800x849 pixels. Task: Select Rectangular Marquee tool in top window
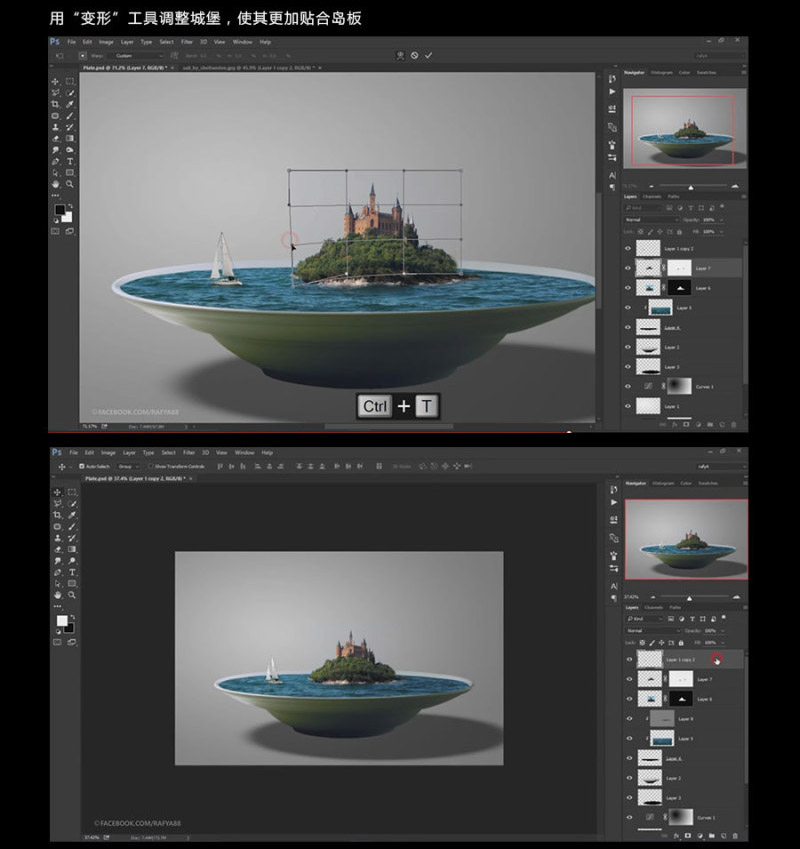coord(70,81)
